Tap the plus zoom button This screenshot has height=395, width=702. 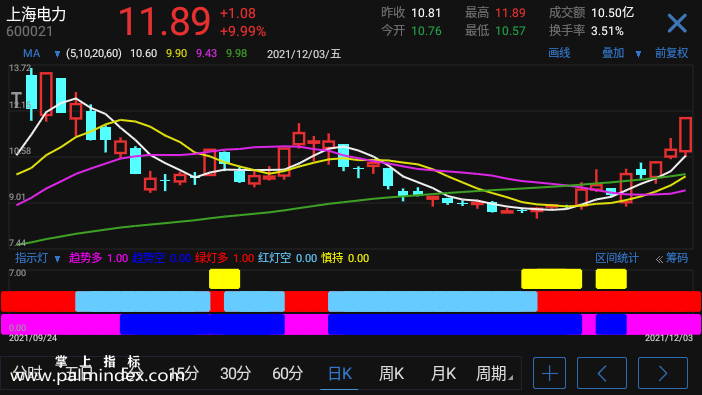tap(549, 373)
